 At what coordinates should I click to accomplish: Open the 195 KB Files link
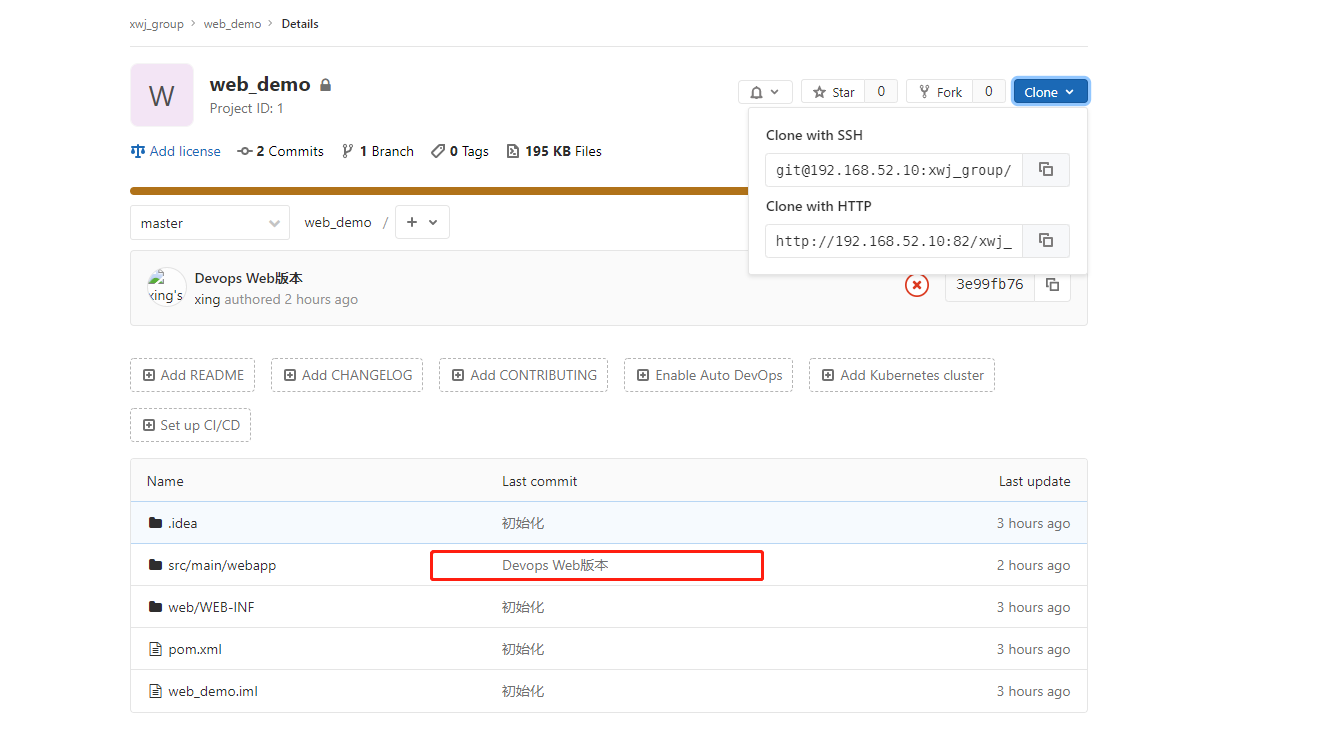click(x=554, y=151)
